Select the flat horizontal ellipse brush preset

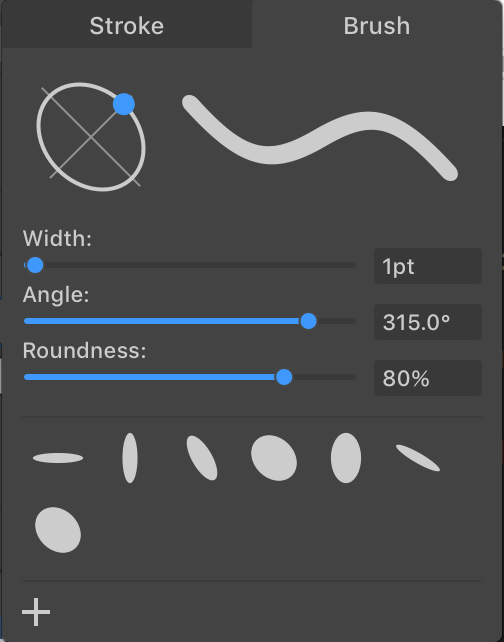point(58,458)
